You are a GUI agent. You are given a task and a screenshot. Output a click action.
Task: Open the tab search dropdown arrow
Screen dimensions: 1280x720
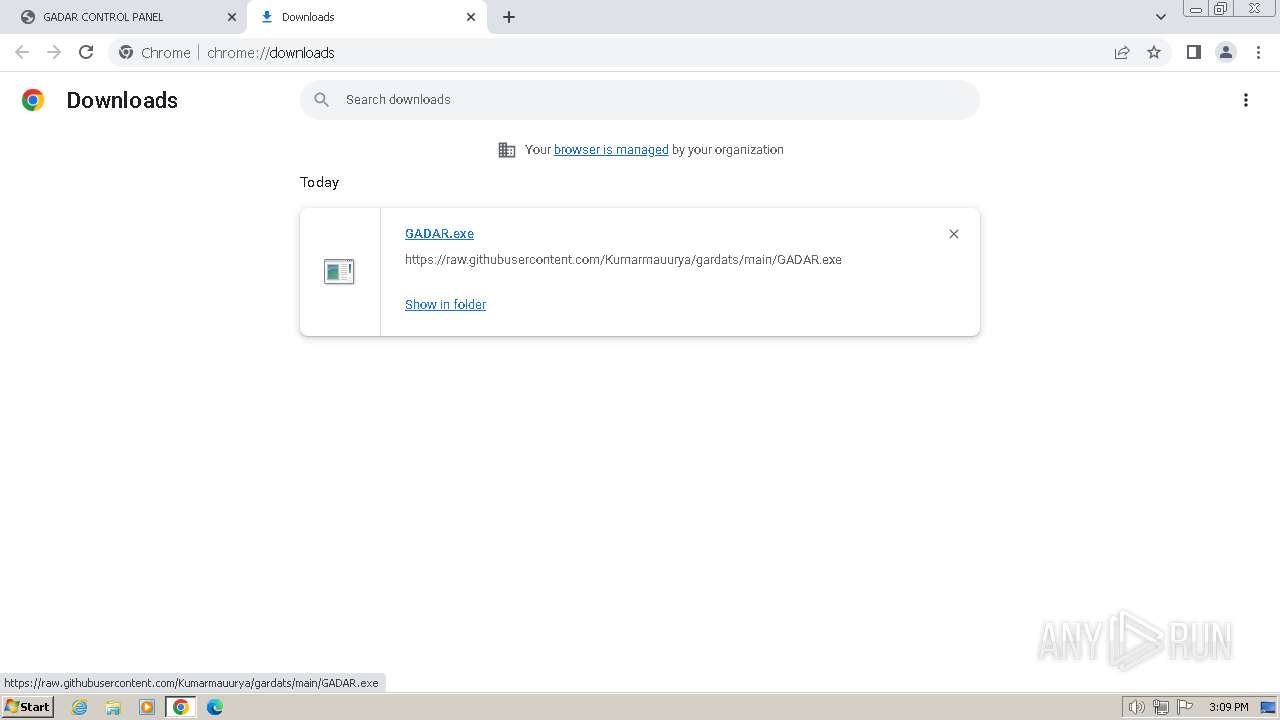coord(1161,17)
